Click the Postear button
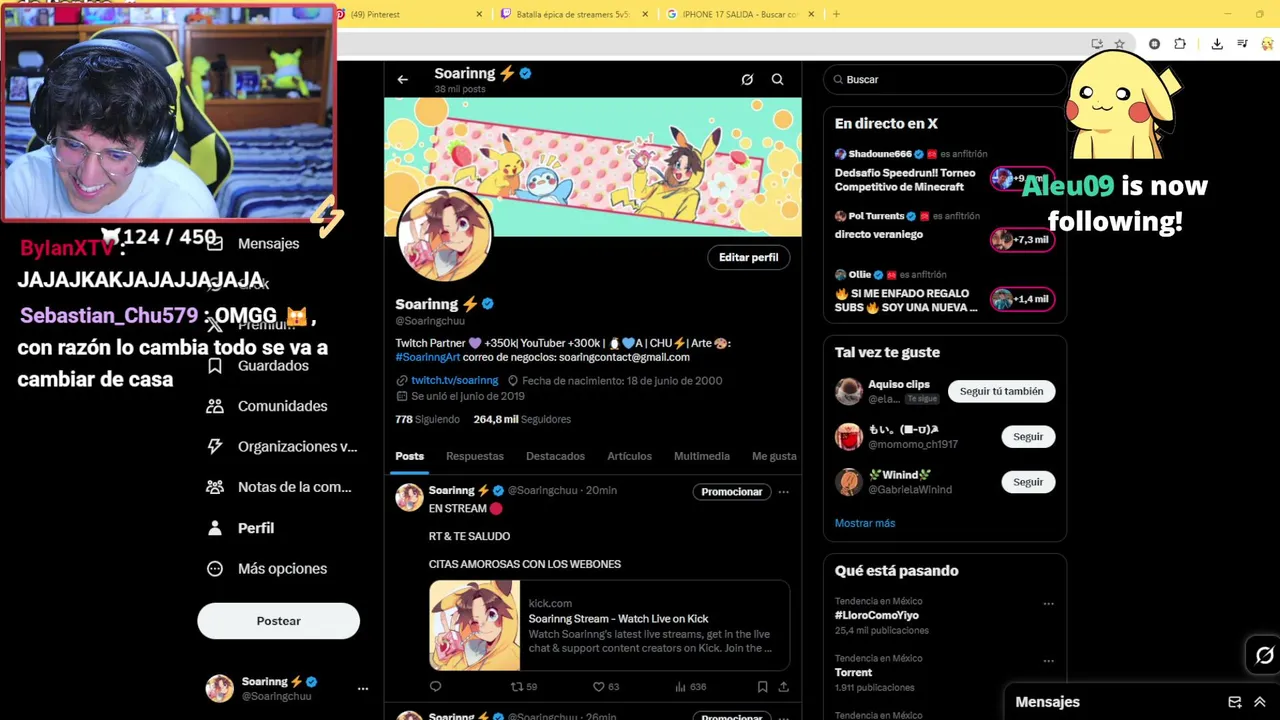The height and width of the screenshot is (720, 1280). click(x=278, y=621)
